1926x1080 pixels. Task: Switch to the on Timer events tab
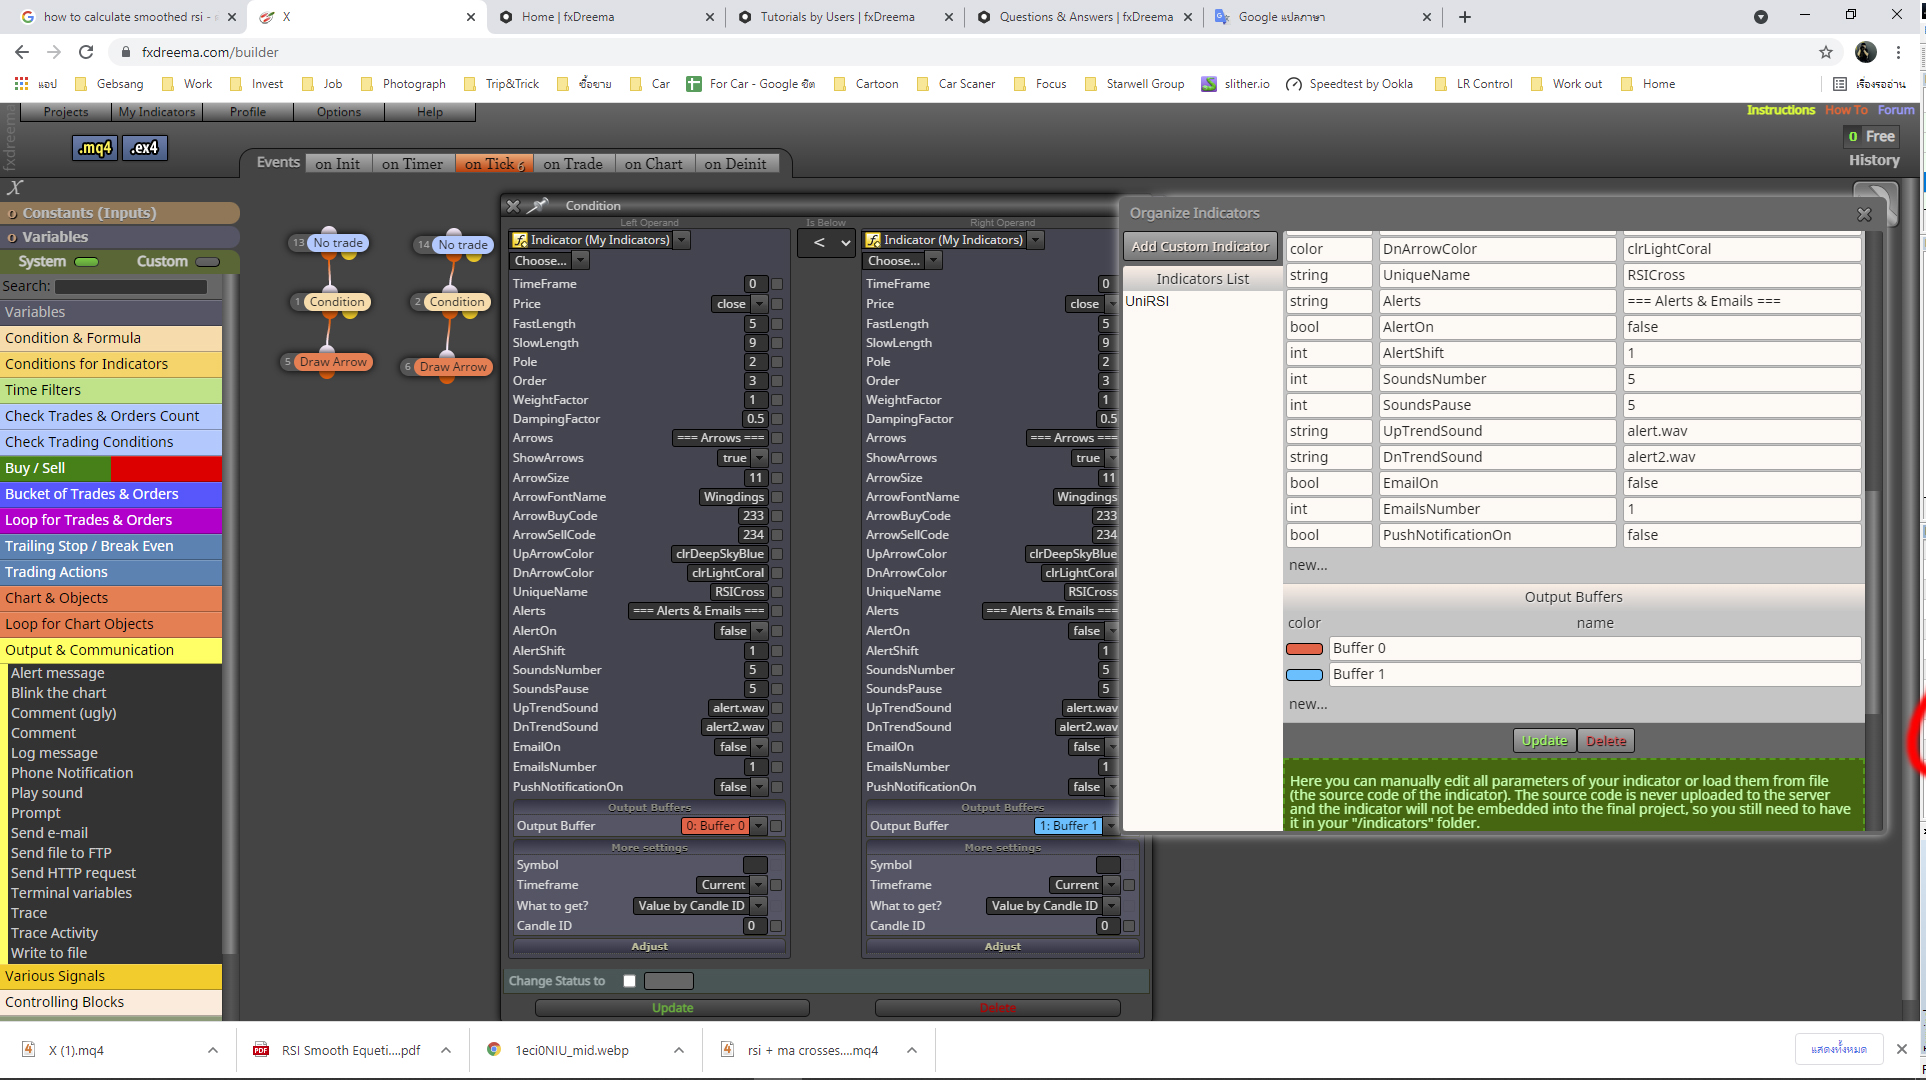412,164
